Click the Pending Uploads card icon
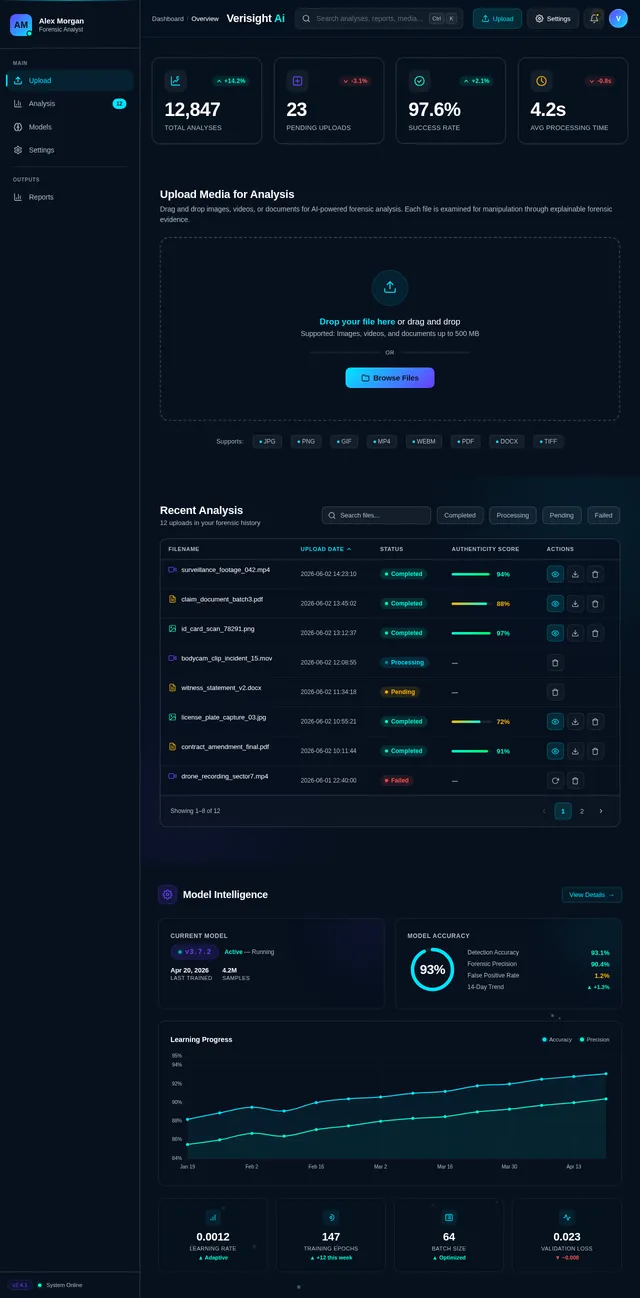The image size is (640, 1298). pyautogui.click(x=297, y=81)
